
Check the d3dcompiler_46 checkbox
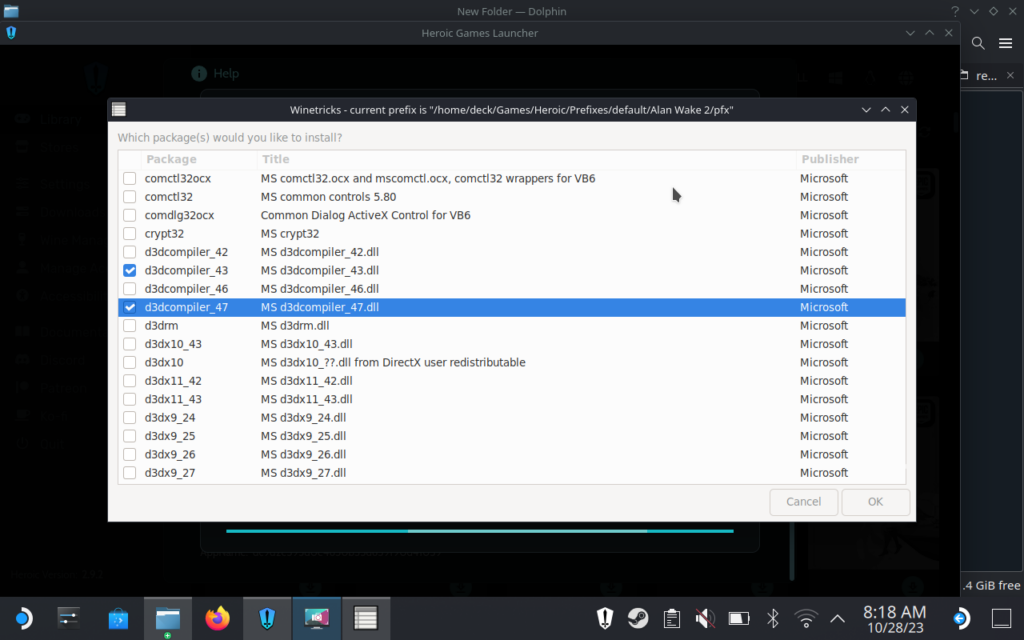[129, 289]
